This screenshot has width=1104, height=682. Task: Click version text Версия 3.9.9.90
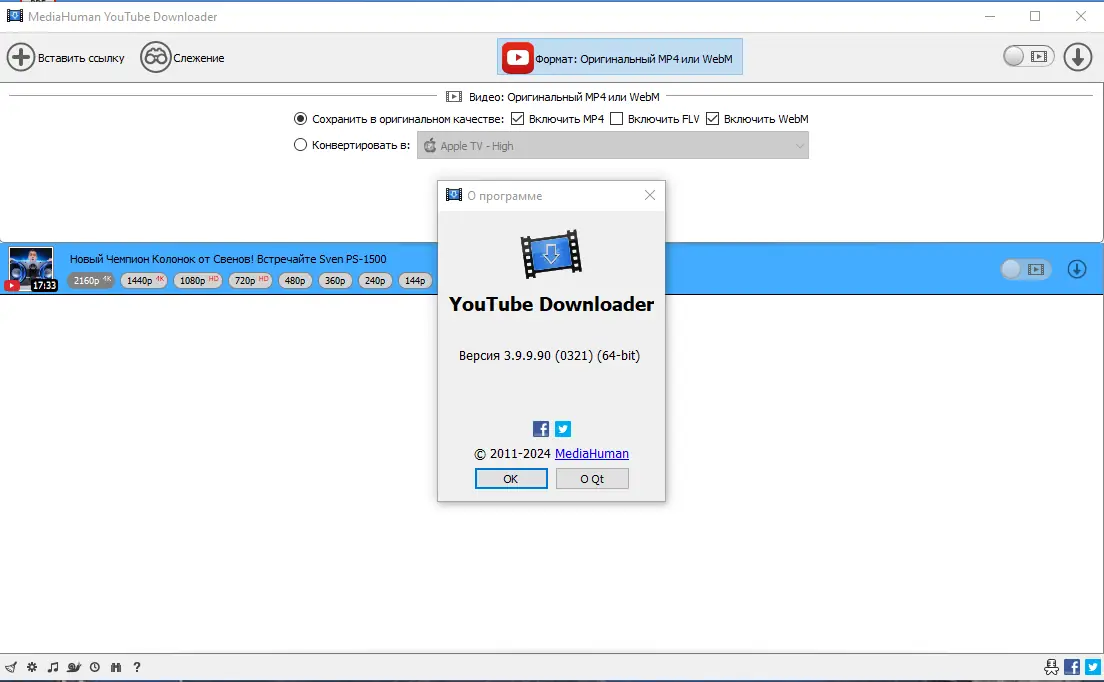coord(549,355)
